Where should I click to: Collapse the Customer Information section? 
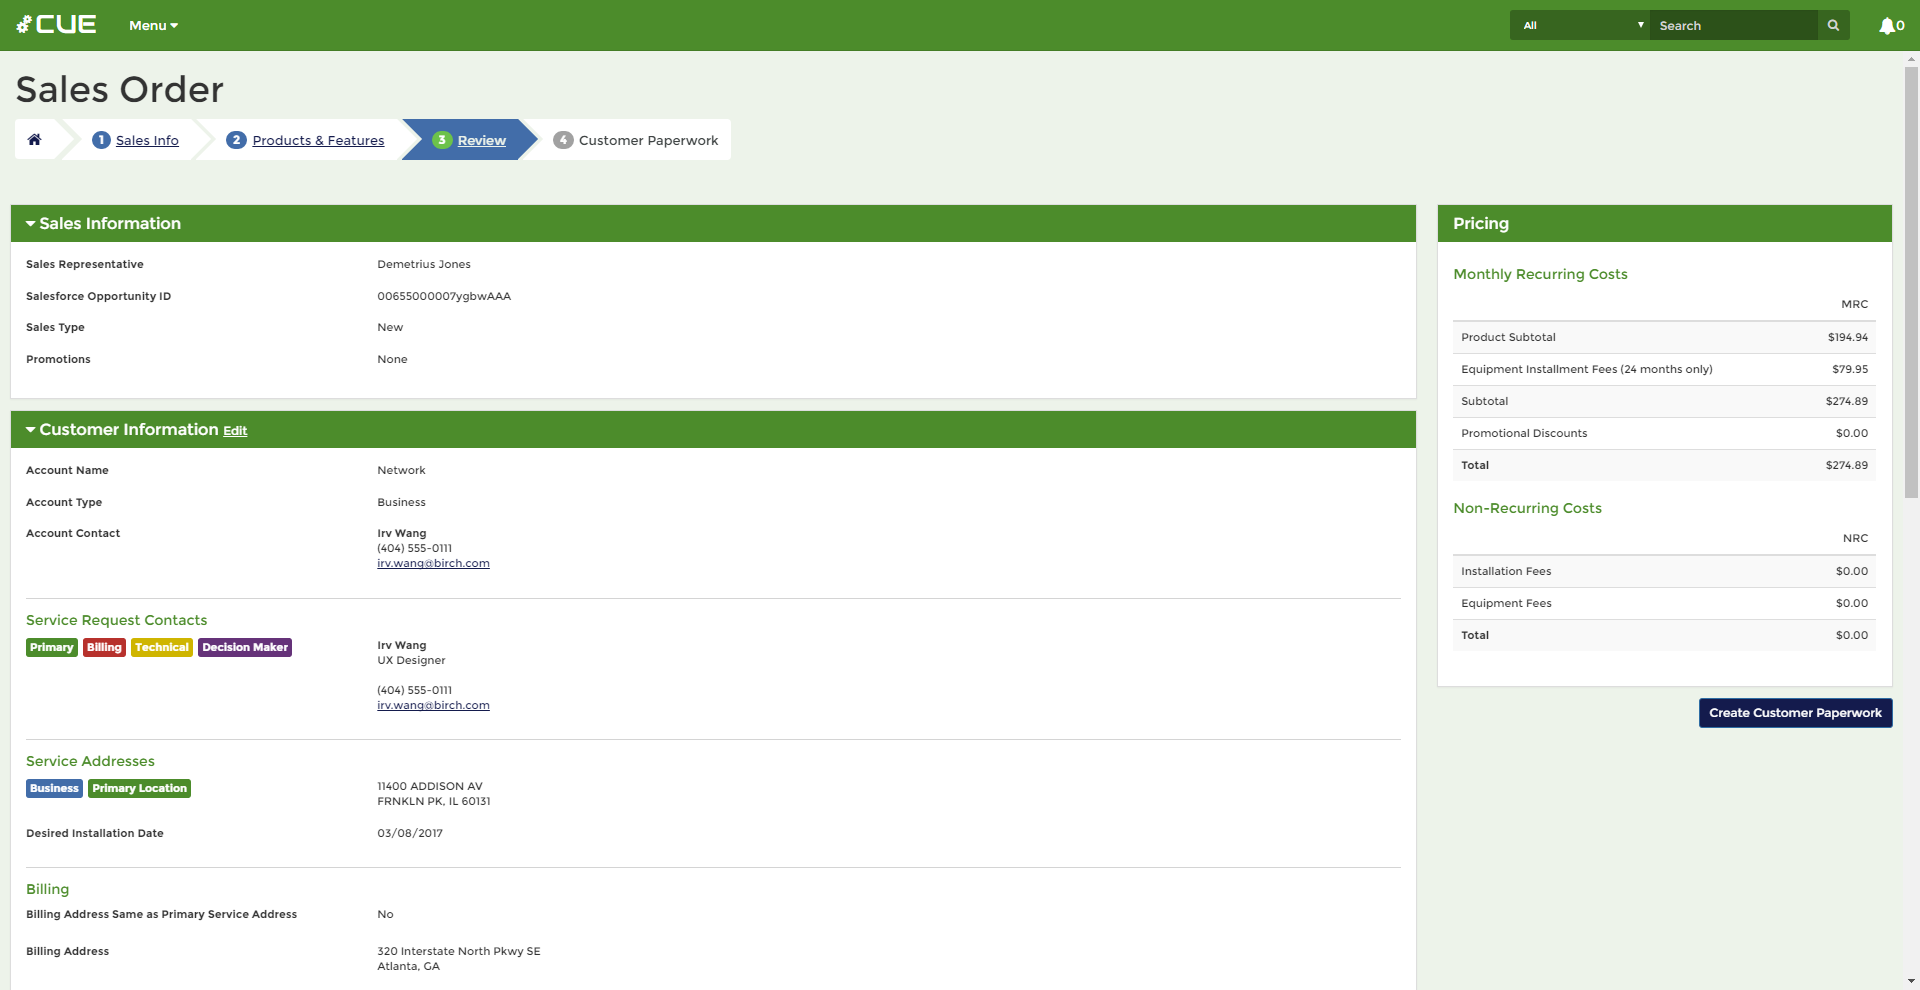(31, 430)
